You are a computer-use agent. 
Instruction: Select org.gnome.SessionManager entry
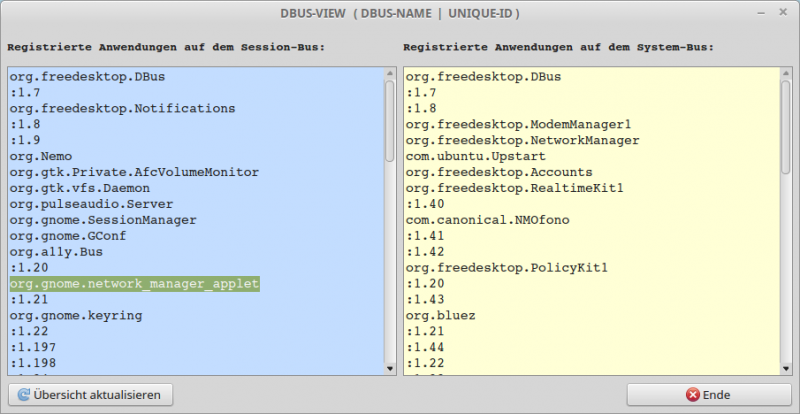tap(103, 220)
